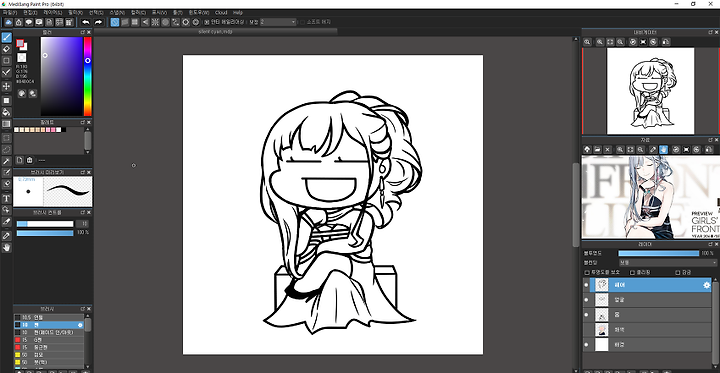Screen dimensions: 720x373
Task: Toggle the soft edge checkbox in top toolbar
Action: [302, 22]
